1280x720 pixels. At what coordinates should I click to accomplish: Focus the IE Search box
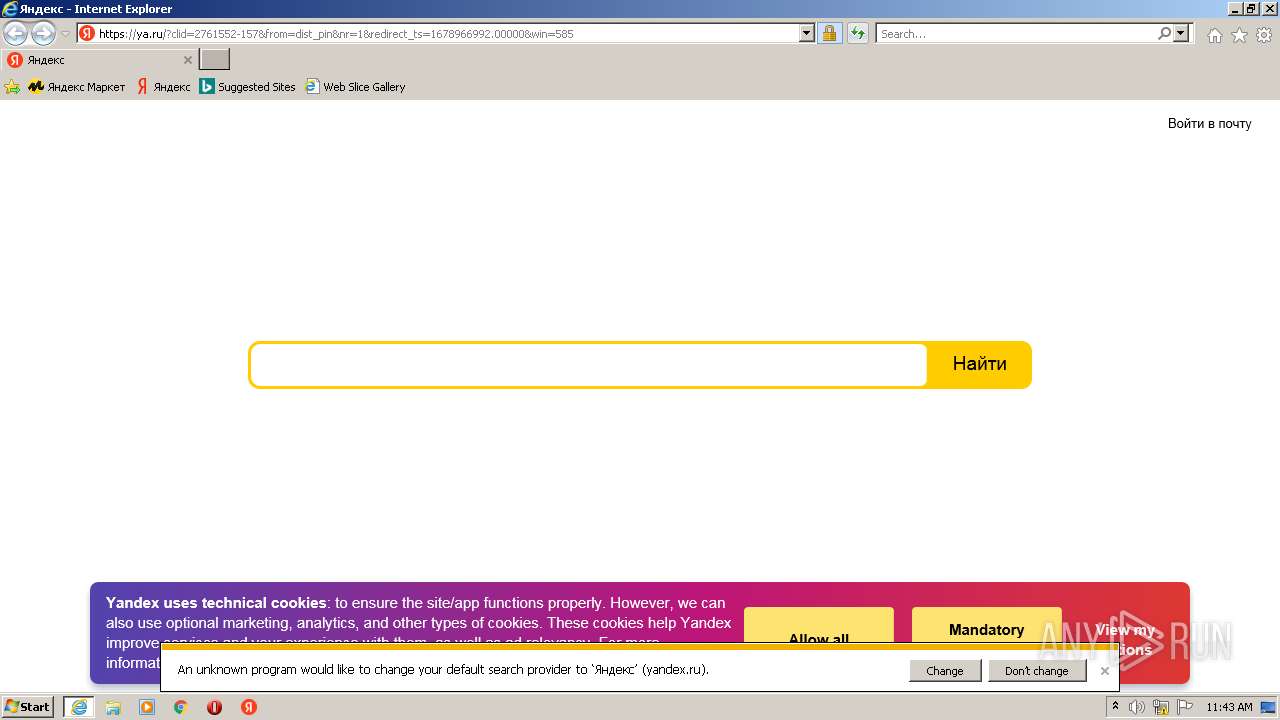tap(1016, 33)
